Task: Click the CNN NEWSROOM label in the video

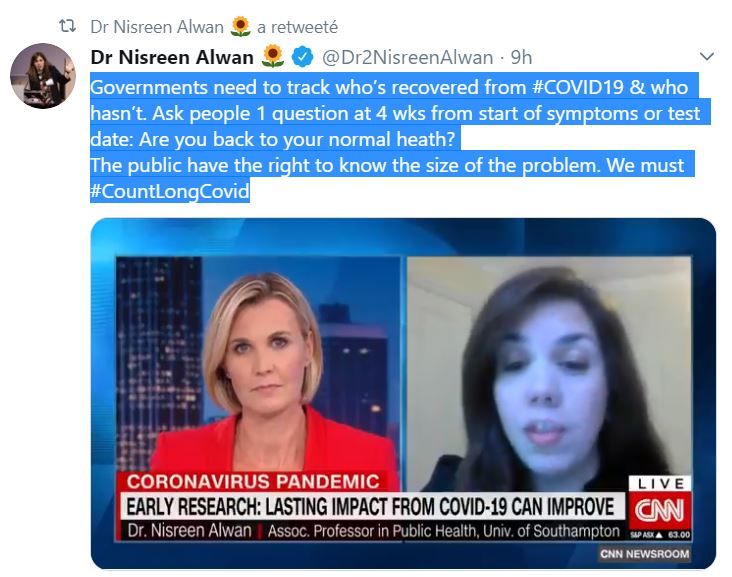Action: (645, 554)
